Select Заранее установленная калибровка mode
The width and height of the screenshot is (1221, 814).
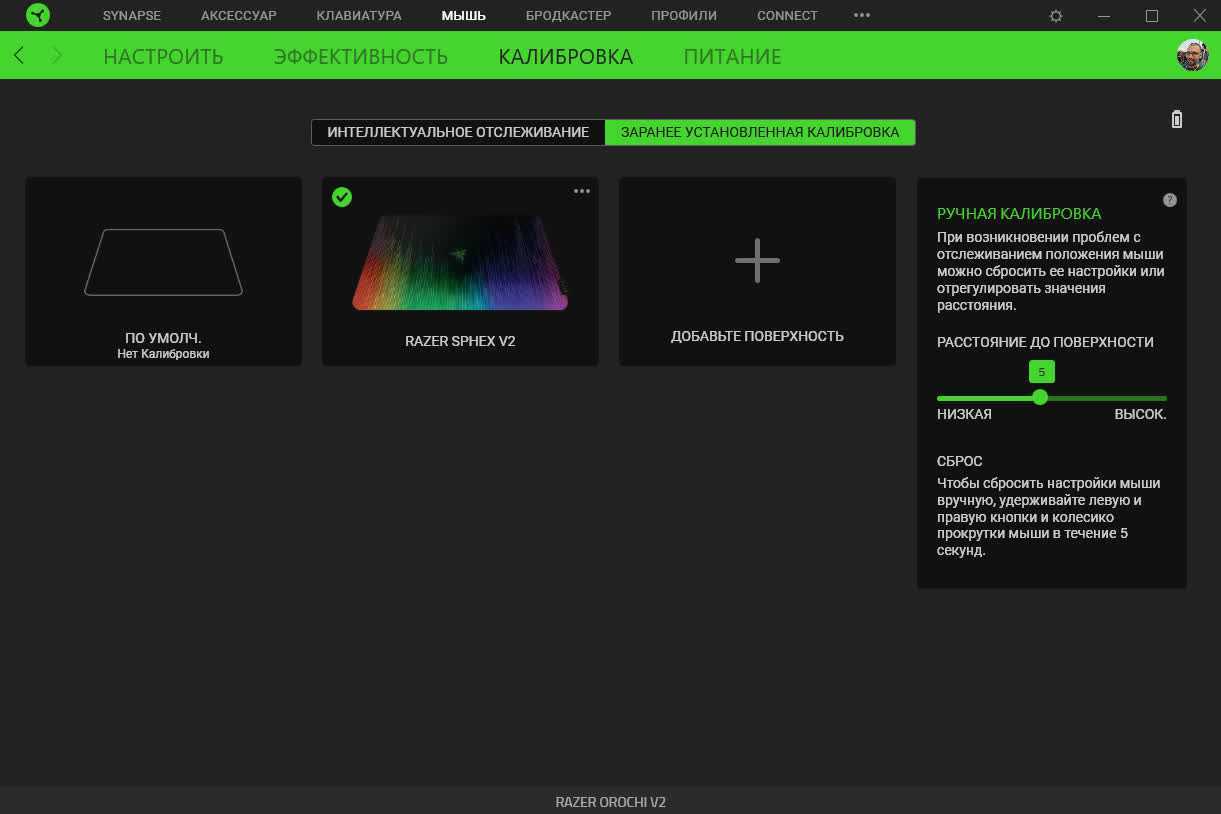760,132
